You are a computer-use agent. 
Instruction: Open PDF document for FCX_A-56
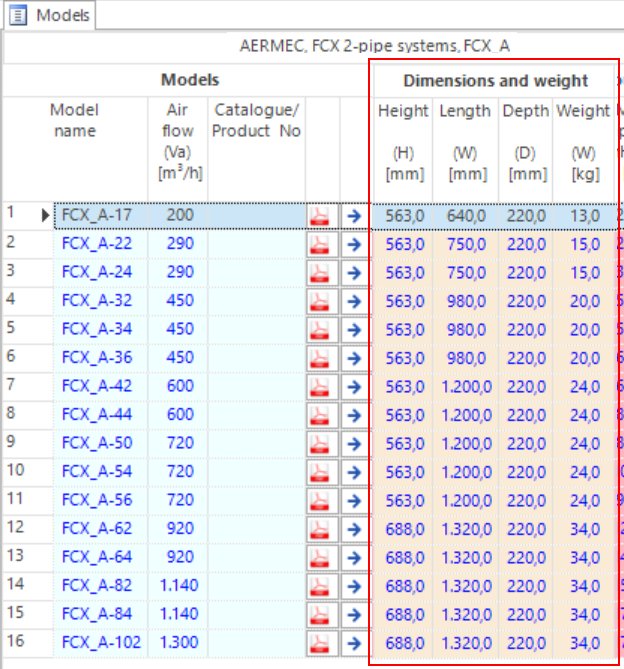(321, 499)
